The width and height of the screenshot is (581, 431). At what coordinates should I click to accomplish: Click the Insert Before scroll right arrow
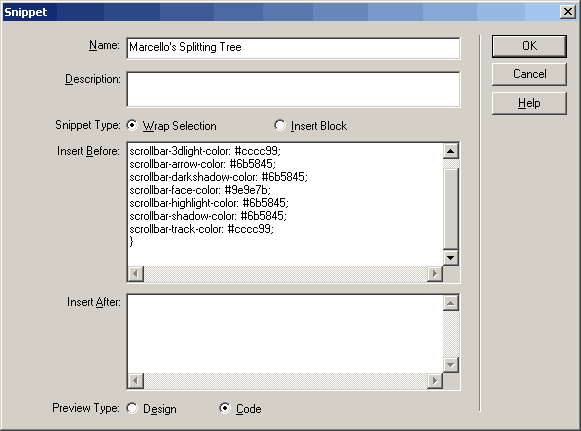[x=435, y=274]
